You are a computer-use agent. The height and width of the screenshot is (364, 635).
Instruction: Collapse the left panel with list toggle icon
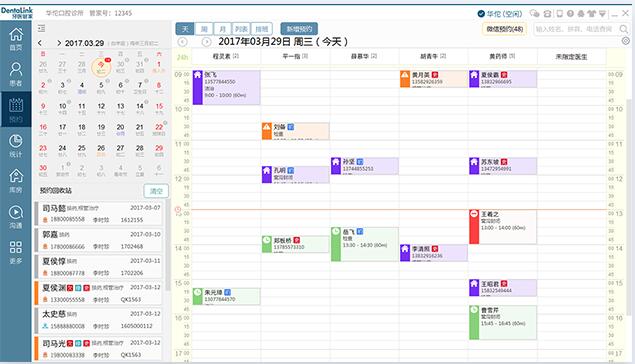point(41,28)
